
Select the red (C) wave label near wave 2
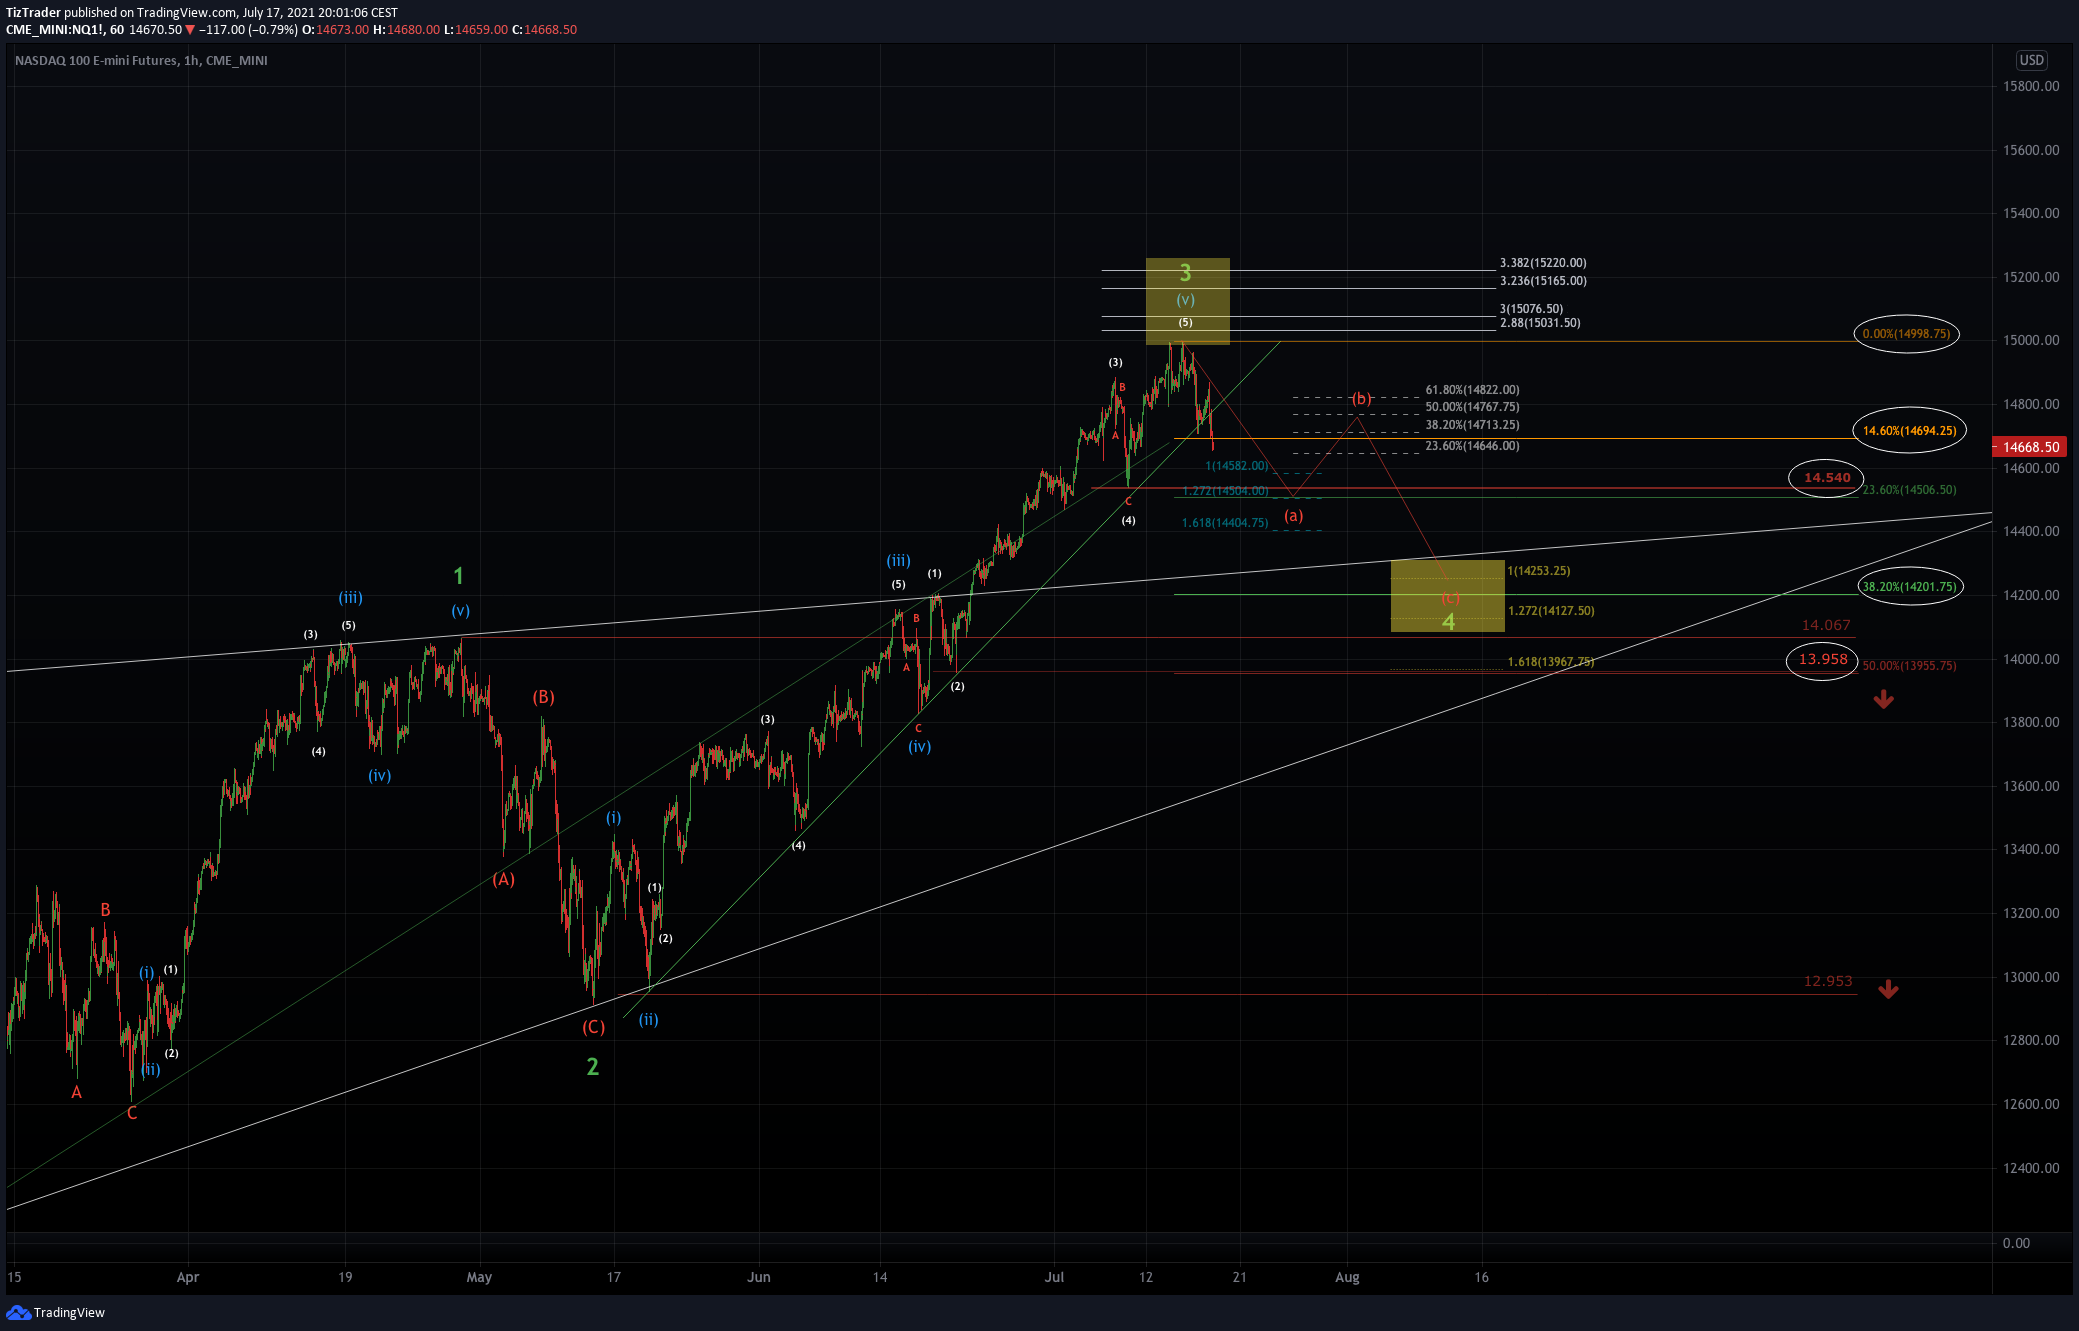click(594, 1027)
